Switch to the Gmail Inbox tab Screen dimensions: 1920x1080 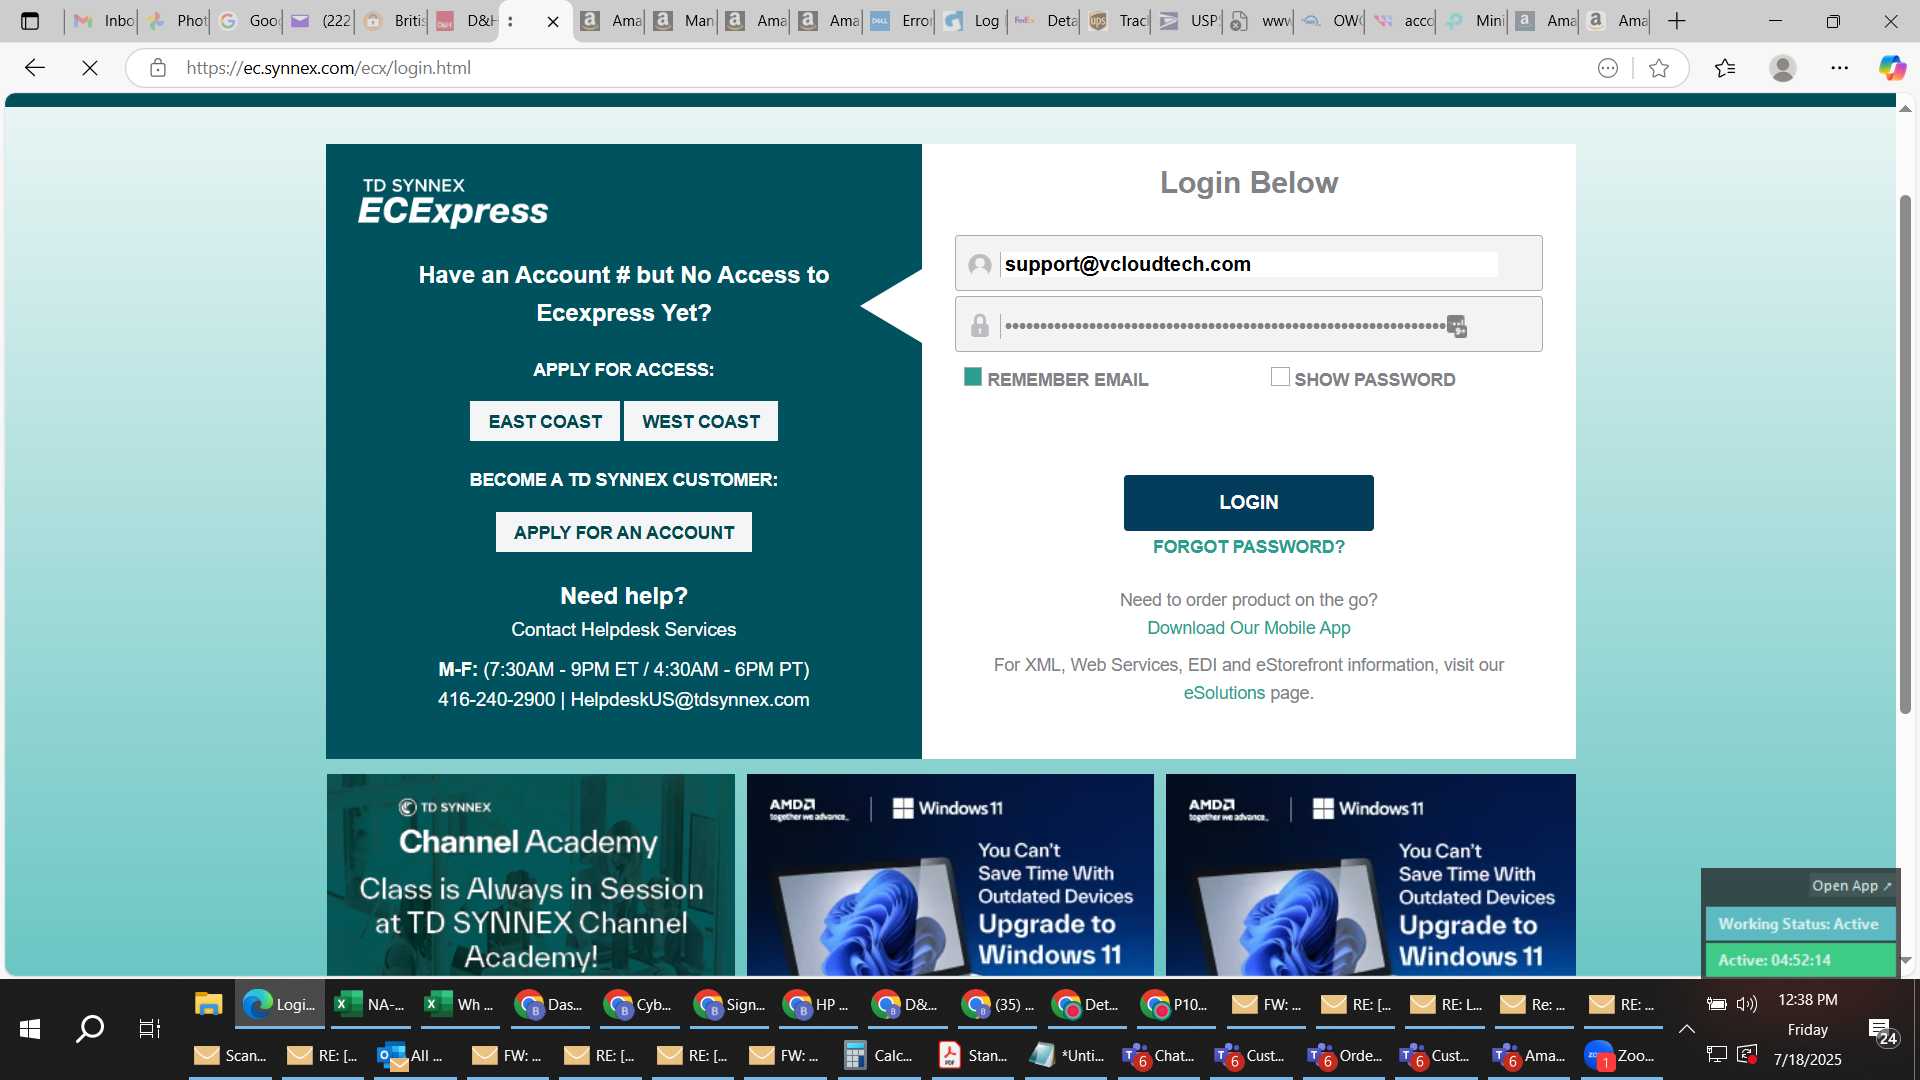(x=103, y=21)
